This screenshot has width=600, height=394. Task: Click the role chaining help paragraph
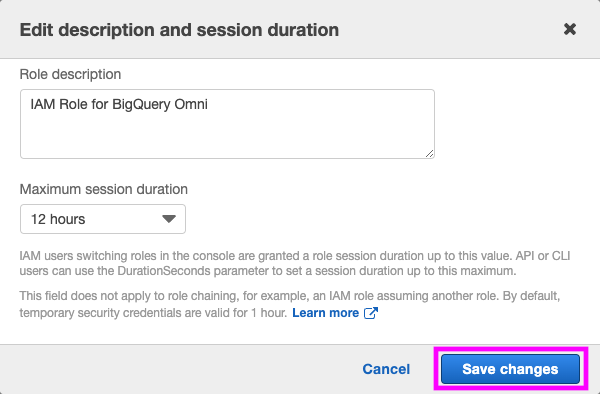[290, 304]
